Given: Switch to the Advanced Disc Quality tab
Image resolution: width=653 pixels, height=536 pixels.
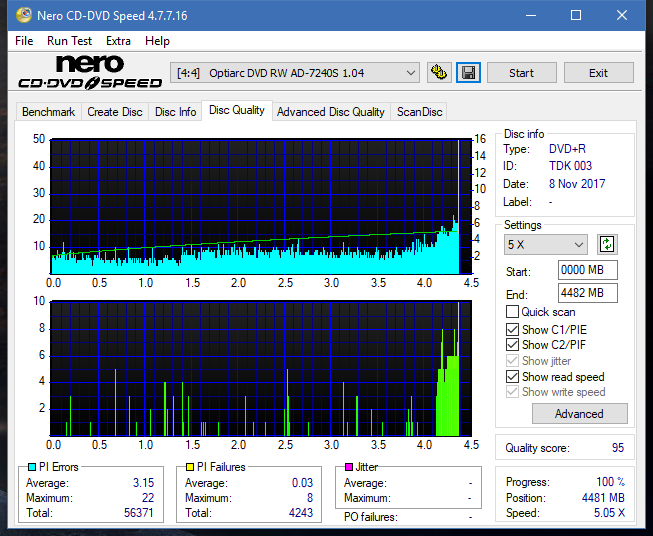Looking at the screenshot, I should click(x=331, y=112).
